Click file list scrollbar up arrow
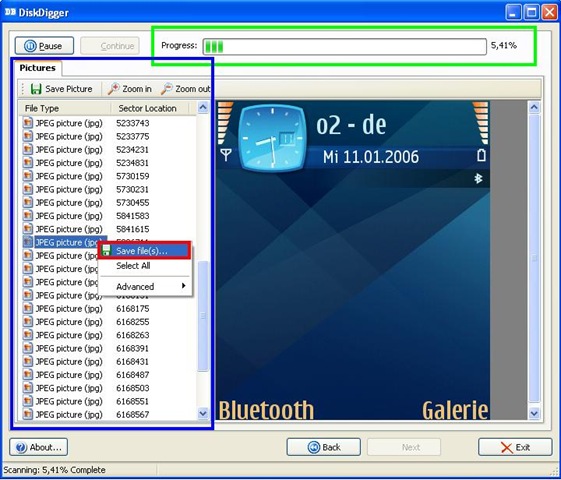 (203, 107)
